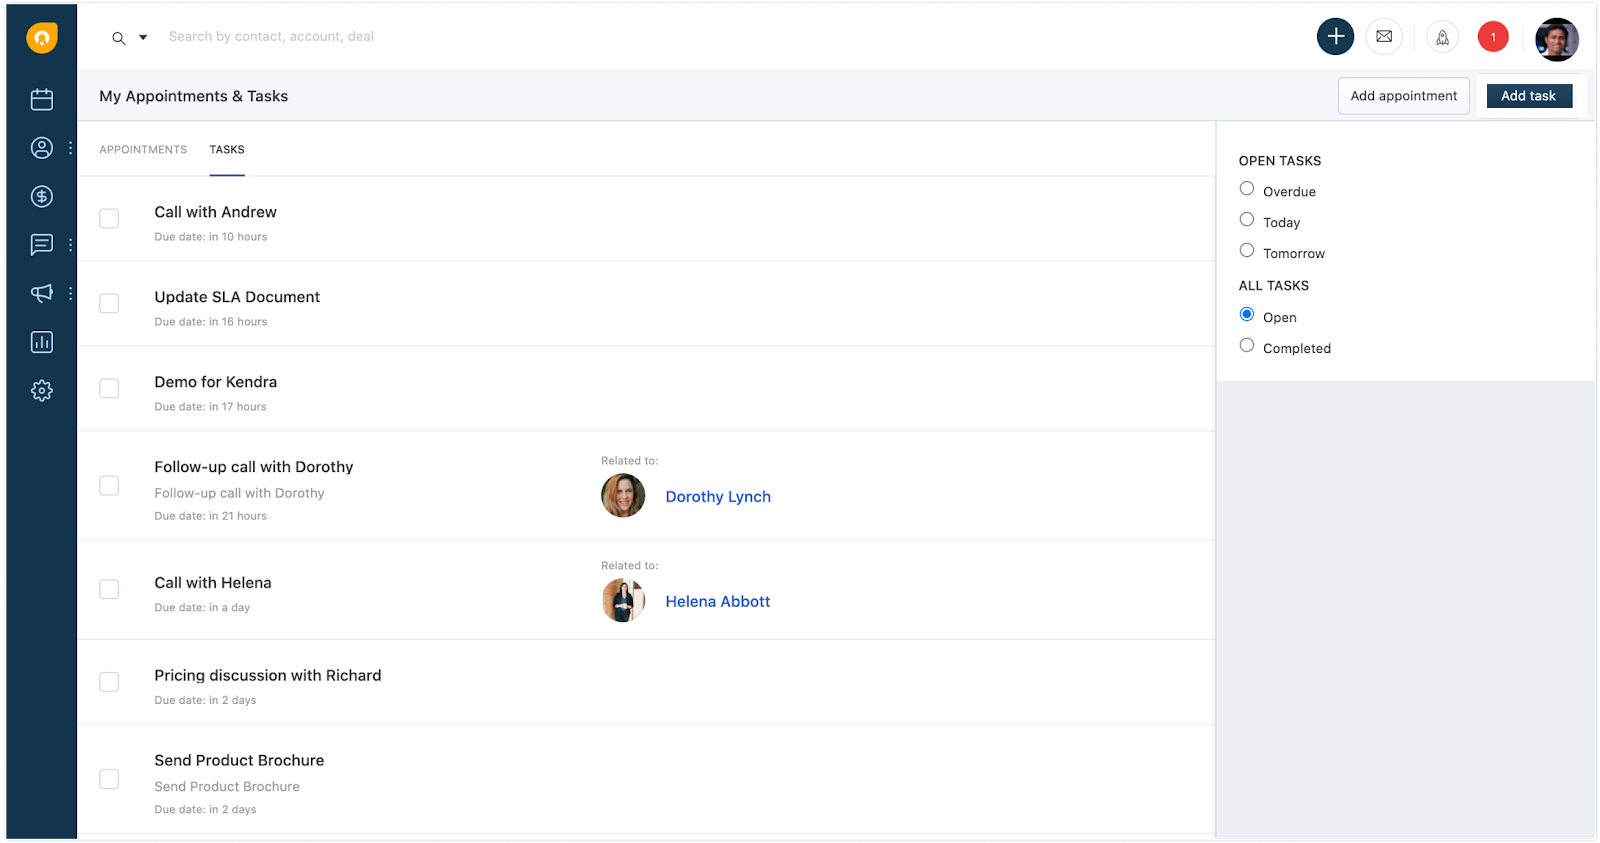Click the email envelope icon

[x=1384, y=37]
